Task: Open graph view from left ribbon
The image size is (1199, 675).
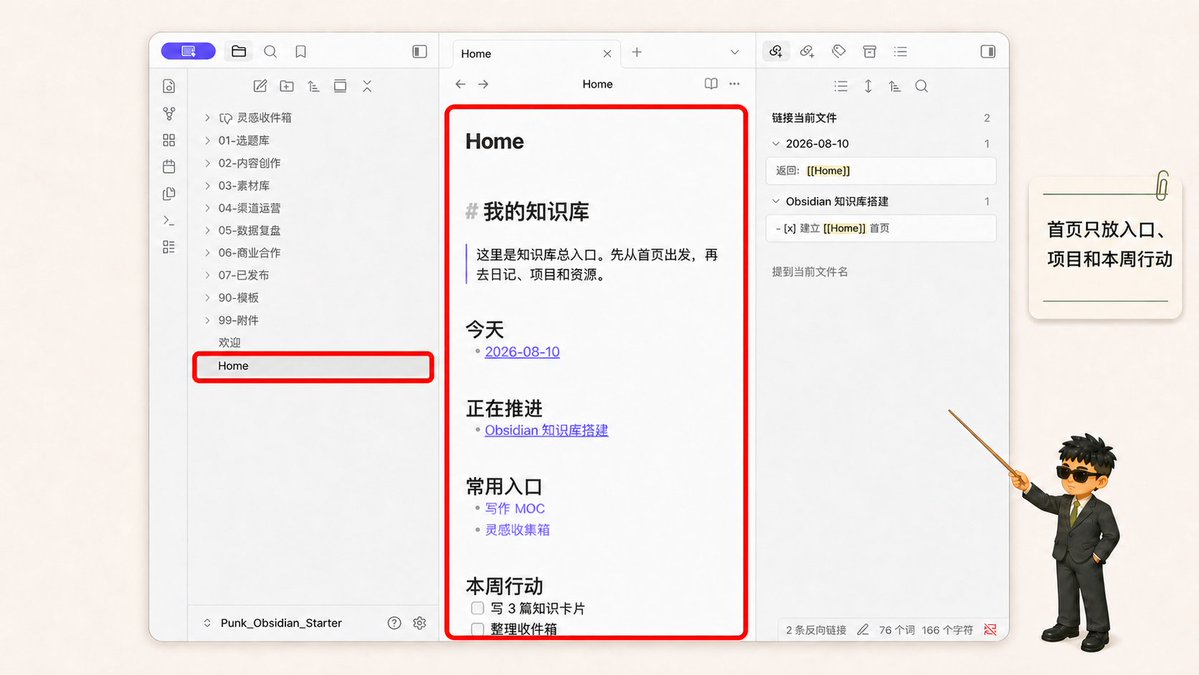Action: [169, 114]
